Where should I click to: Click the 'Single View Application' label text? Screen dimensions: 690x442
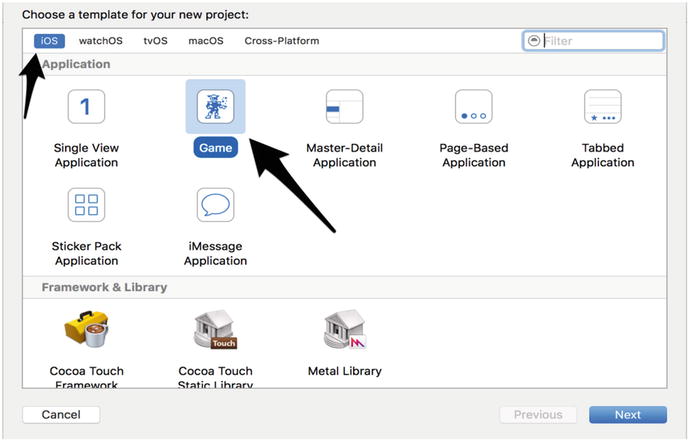coord(86,155)
